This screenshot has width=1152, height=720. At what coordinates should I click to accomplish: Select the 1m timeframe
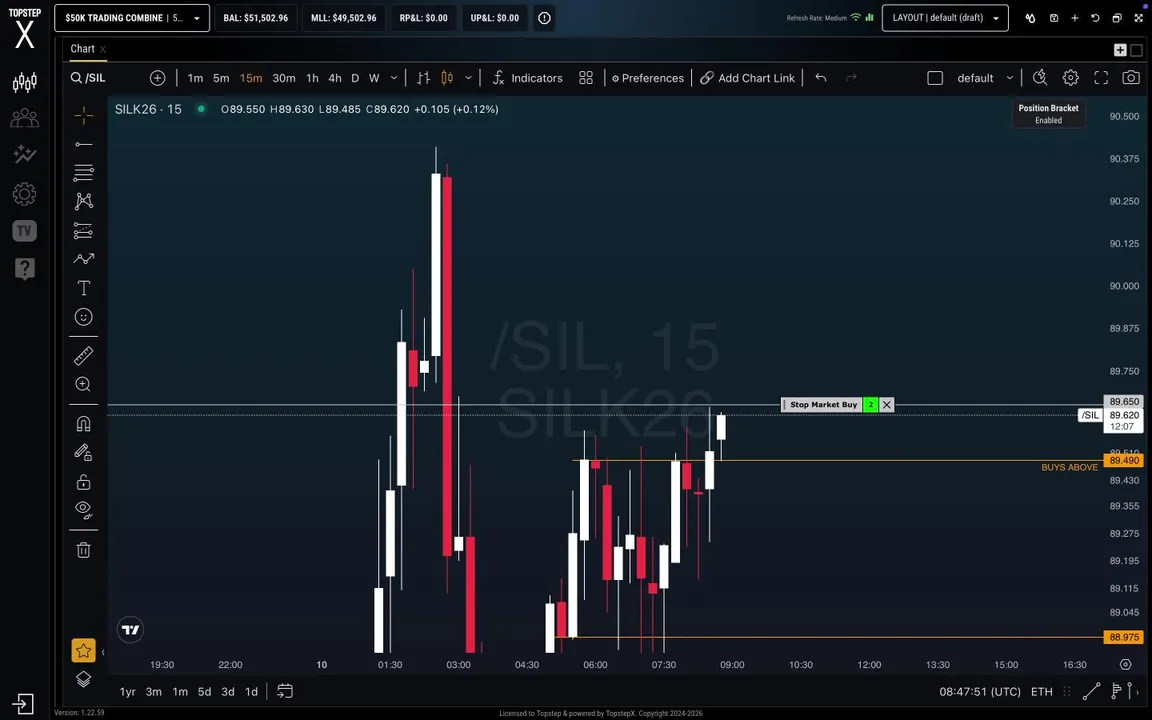click(x=195, y=78)
